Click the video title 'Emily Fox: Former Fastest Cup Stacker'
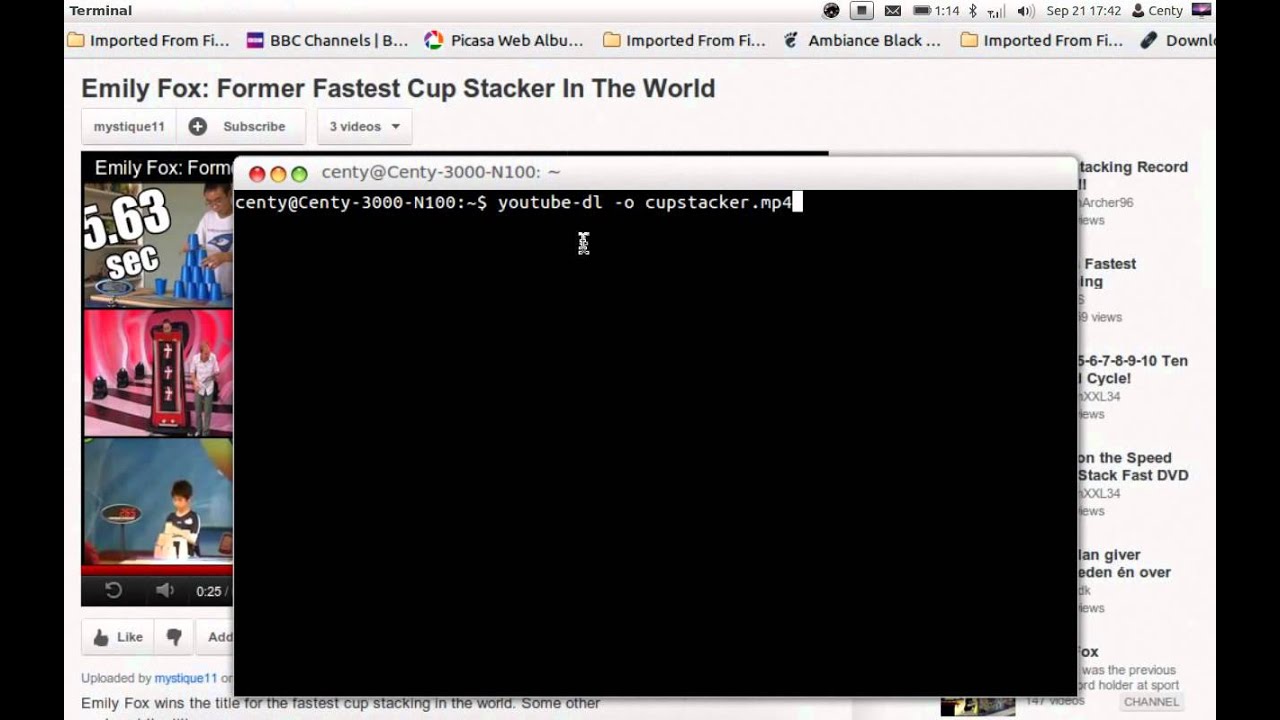The image size is (1280, 720). (398, 88)
